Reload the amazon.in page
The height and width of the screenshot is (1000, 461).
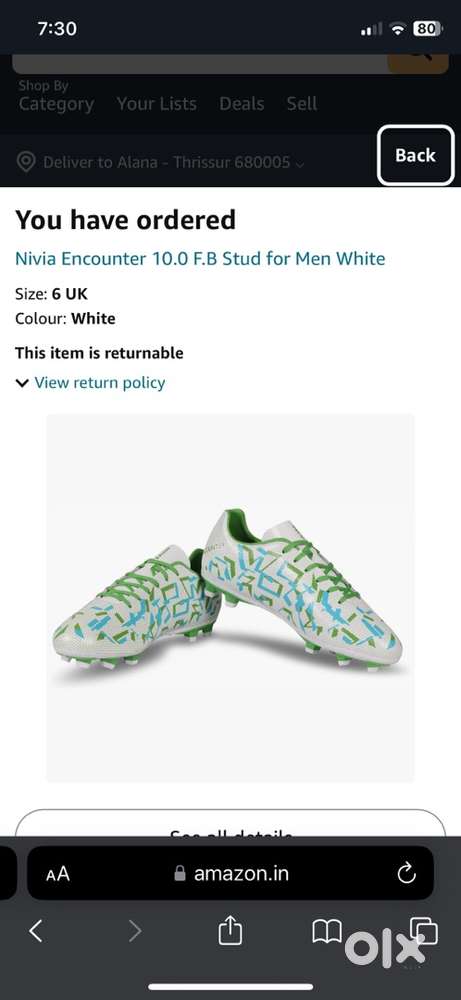(406, 874)
